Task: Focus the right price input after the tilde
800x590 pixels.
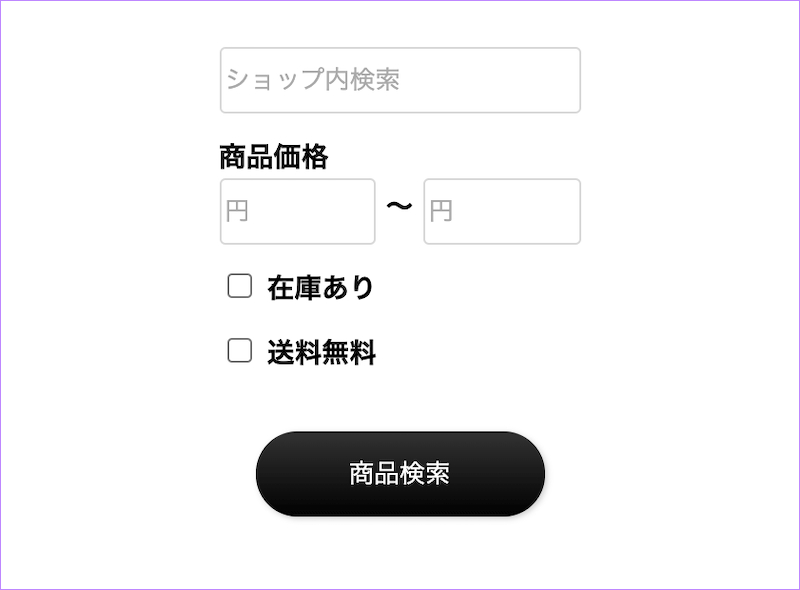Action: coord(500,210)
